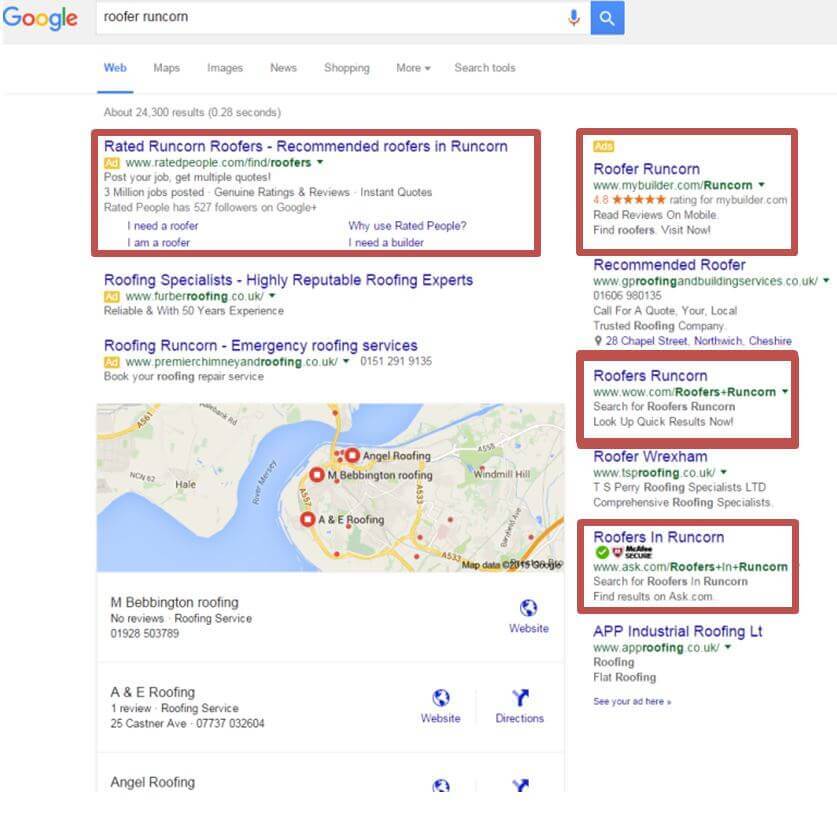Viewport: 837px width, 829px height.
Task: Switch to the Images tab
Action: (x=225, y=68)
